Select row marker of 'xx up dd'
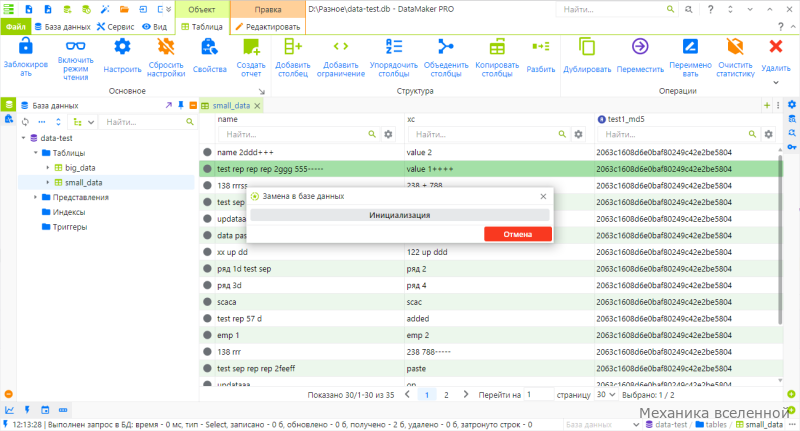Image resolution: width=800 pixels, height=431 pixels. pyautogui.click(x=207, y=252)
